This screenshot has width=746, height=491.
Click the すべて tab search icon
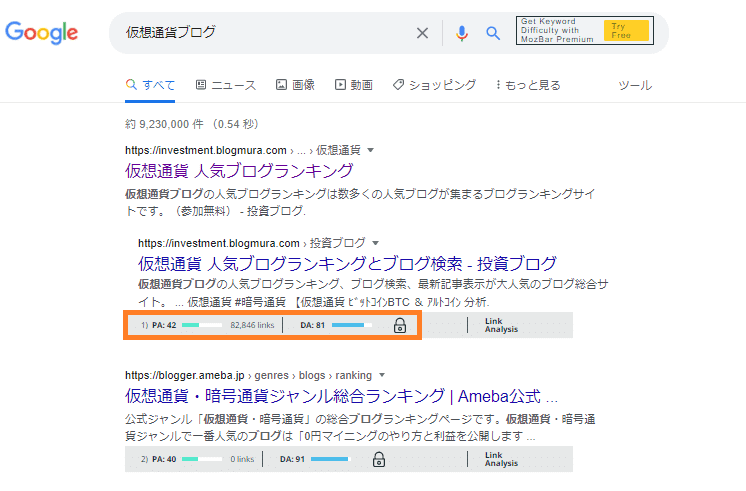(x=131, y=85)
